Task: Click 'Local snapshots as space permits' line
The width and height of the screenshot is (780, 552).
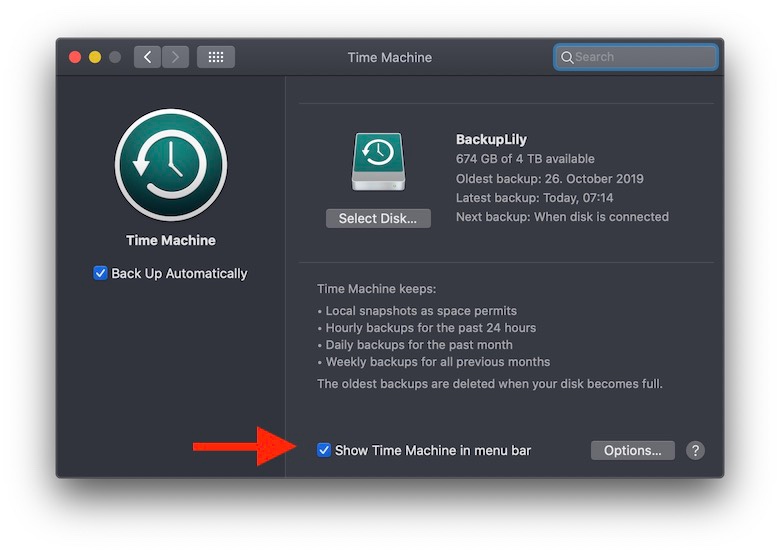Action: pyautogui.click(x=421, y=311)
